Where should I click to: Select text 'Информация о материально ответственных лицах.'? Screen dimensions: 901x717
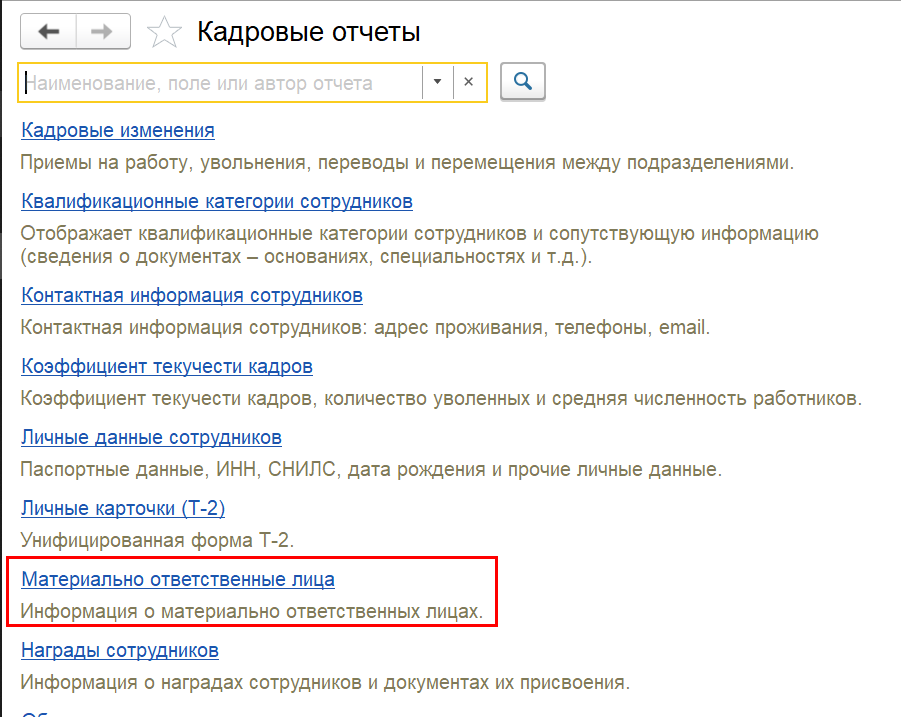pos(252,611)
